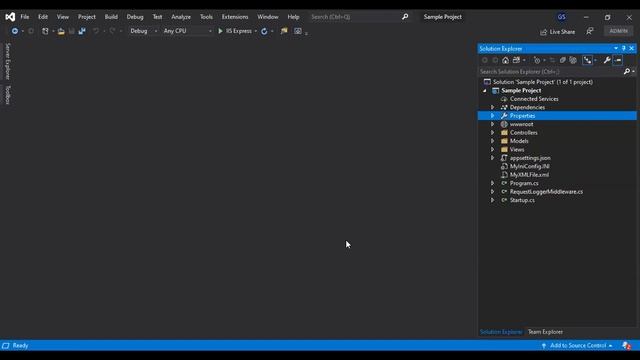640x360 pixels.
Task: Click the window icon beside Ready in status bar
Action: click(6, 346)
